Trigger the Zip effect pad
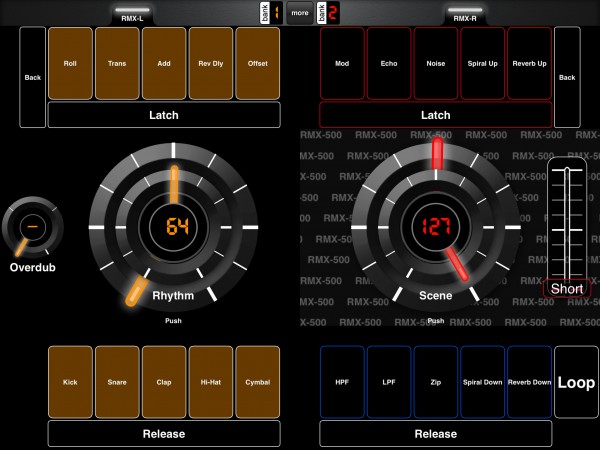This screenshot has width=600, height=450. (436, 382)
